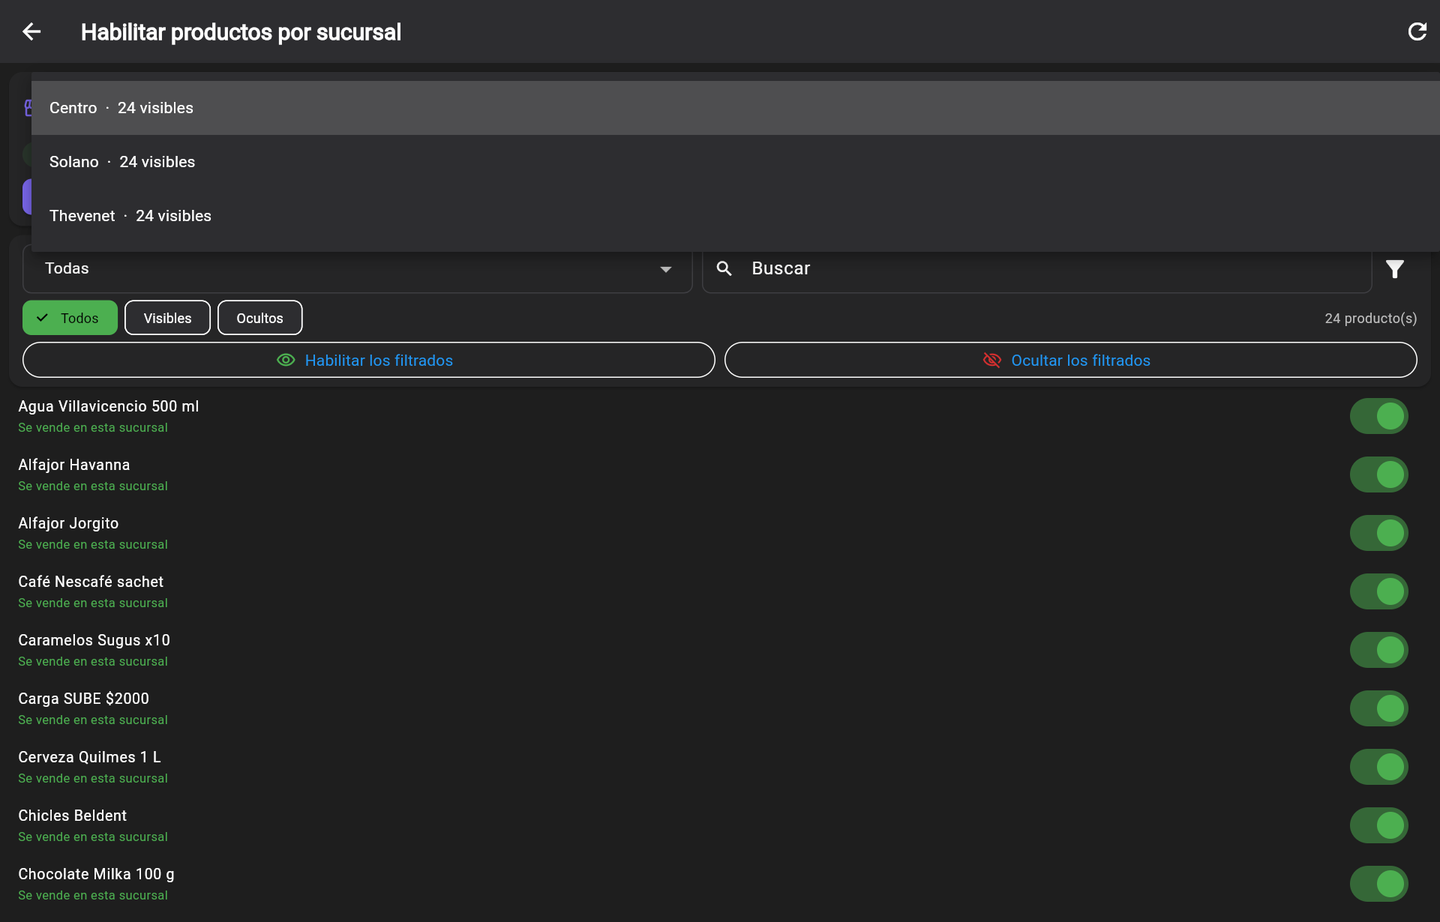Click the Carga SUBE $2000 name
The height and width of the screenshot is (922, 1440).
point(83,699)
